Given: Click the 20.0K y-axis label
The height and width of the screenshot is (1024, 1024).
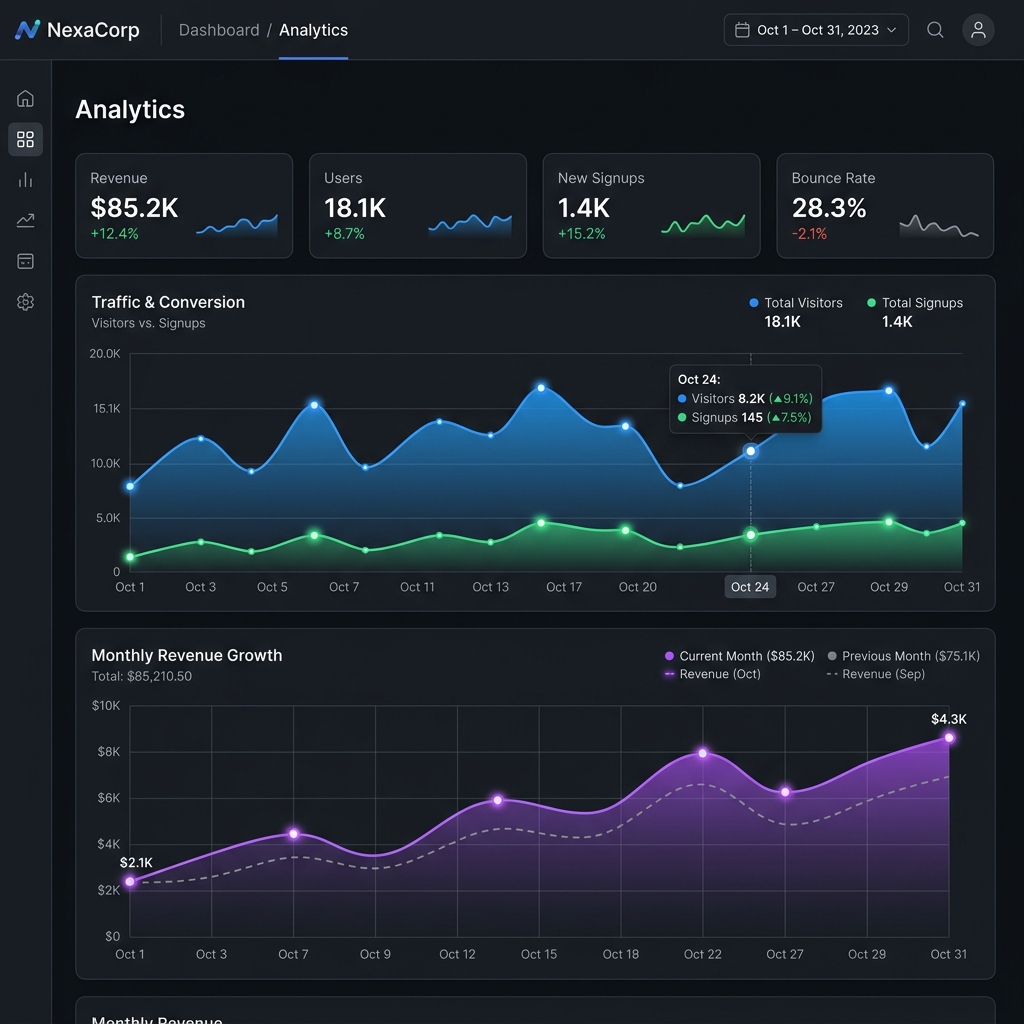Looking at the screenshot, I should [105, 353].
